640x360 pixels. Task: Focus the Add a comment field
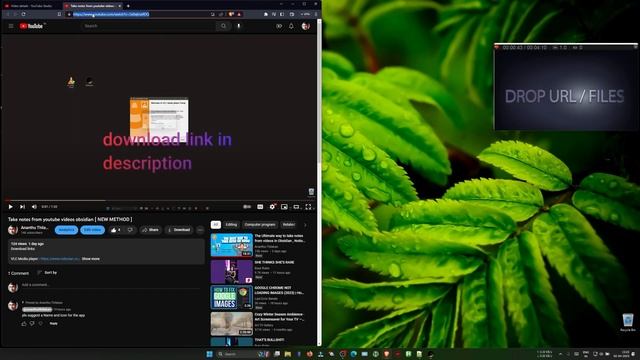click(110, 285)
